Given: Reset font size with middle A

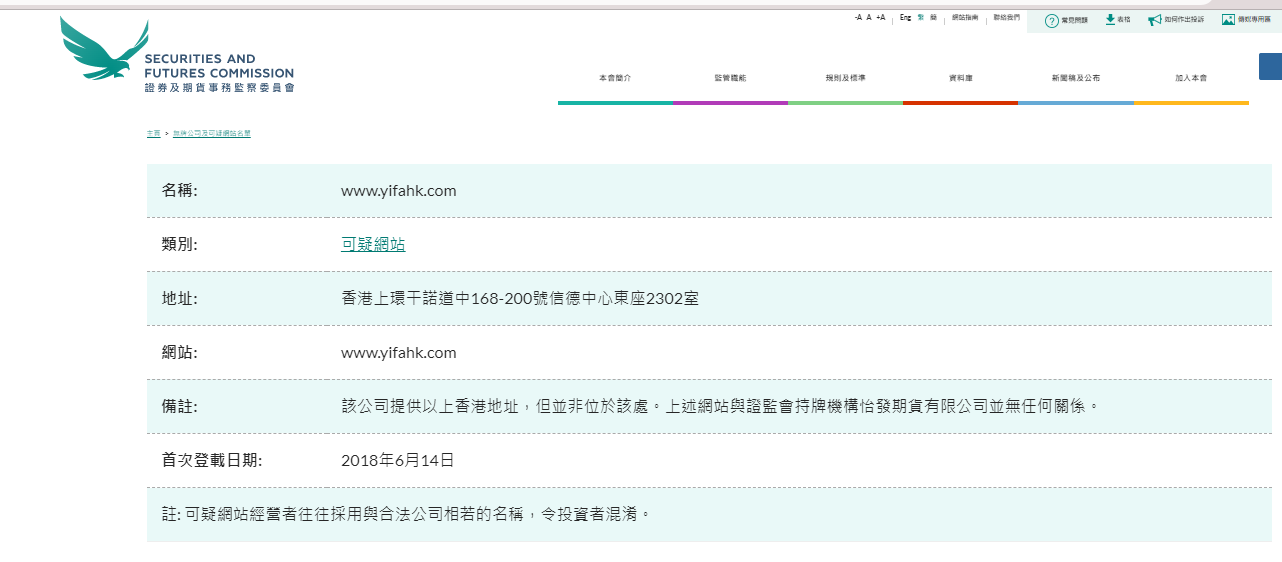Looking at the screenshot, I should pyautogui.click(x=868, y=18).
